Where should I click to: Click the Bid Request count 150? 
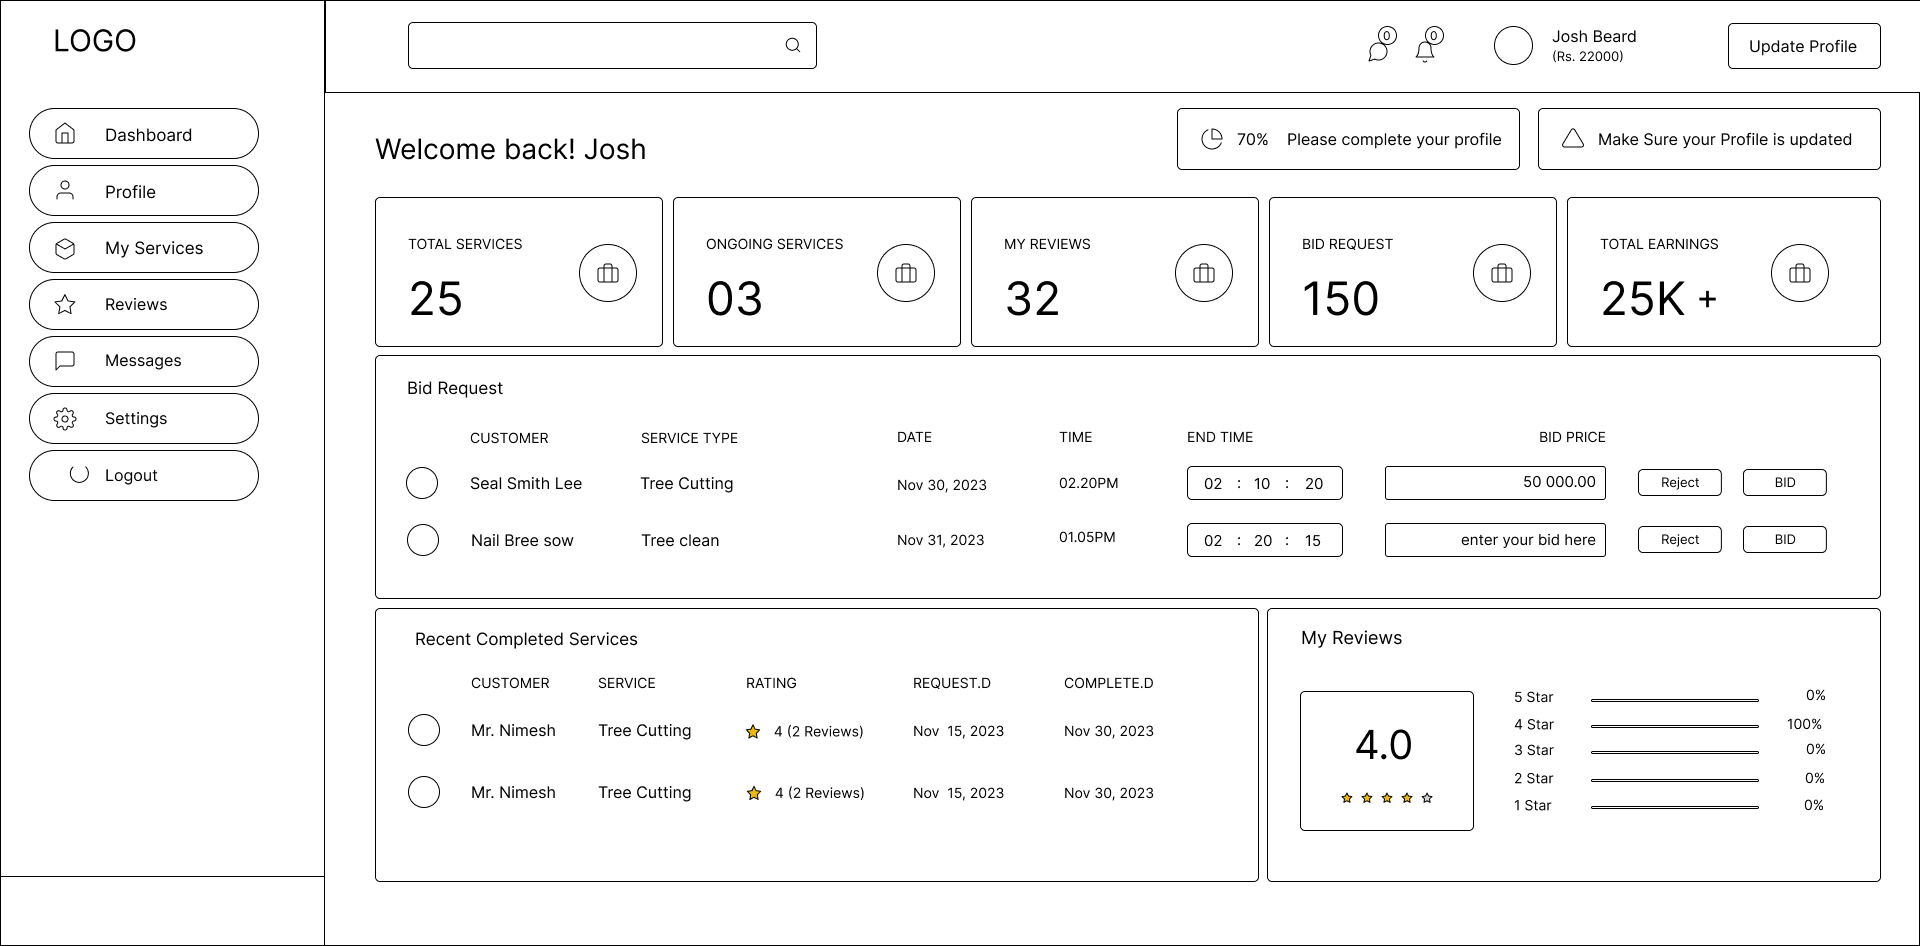click(x=1341, y=299)
